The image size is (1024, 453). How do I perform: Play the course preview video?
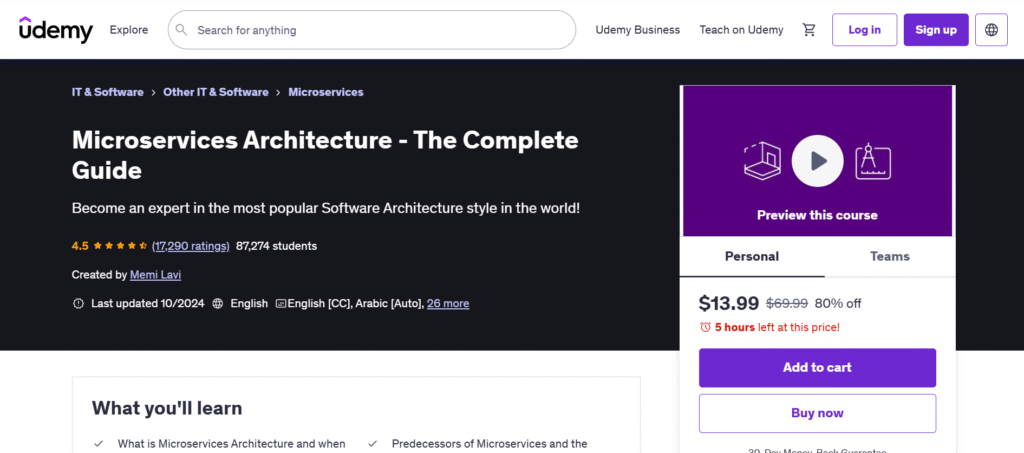817,161
